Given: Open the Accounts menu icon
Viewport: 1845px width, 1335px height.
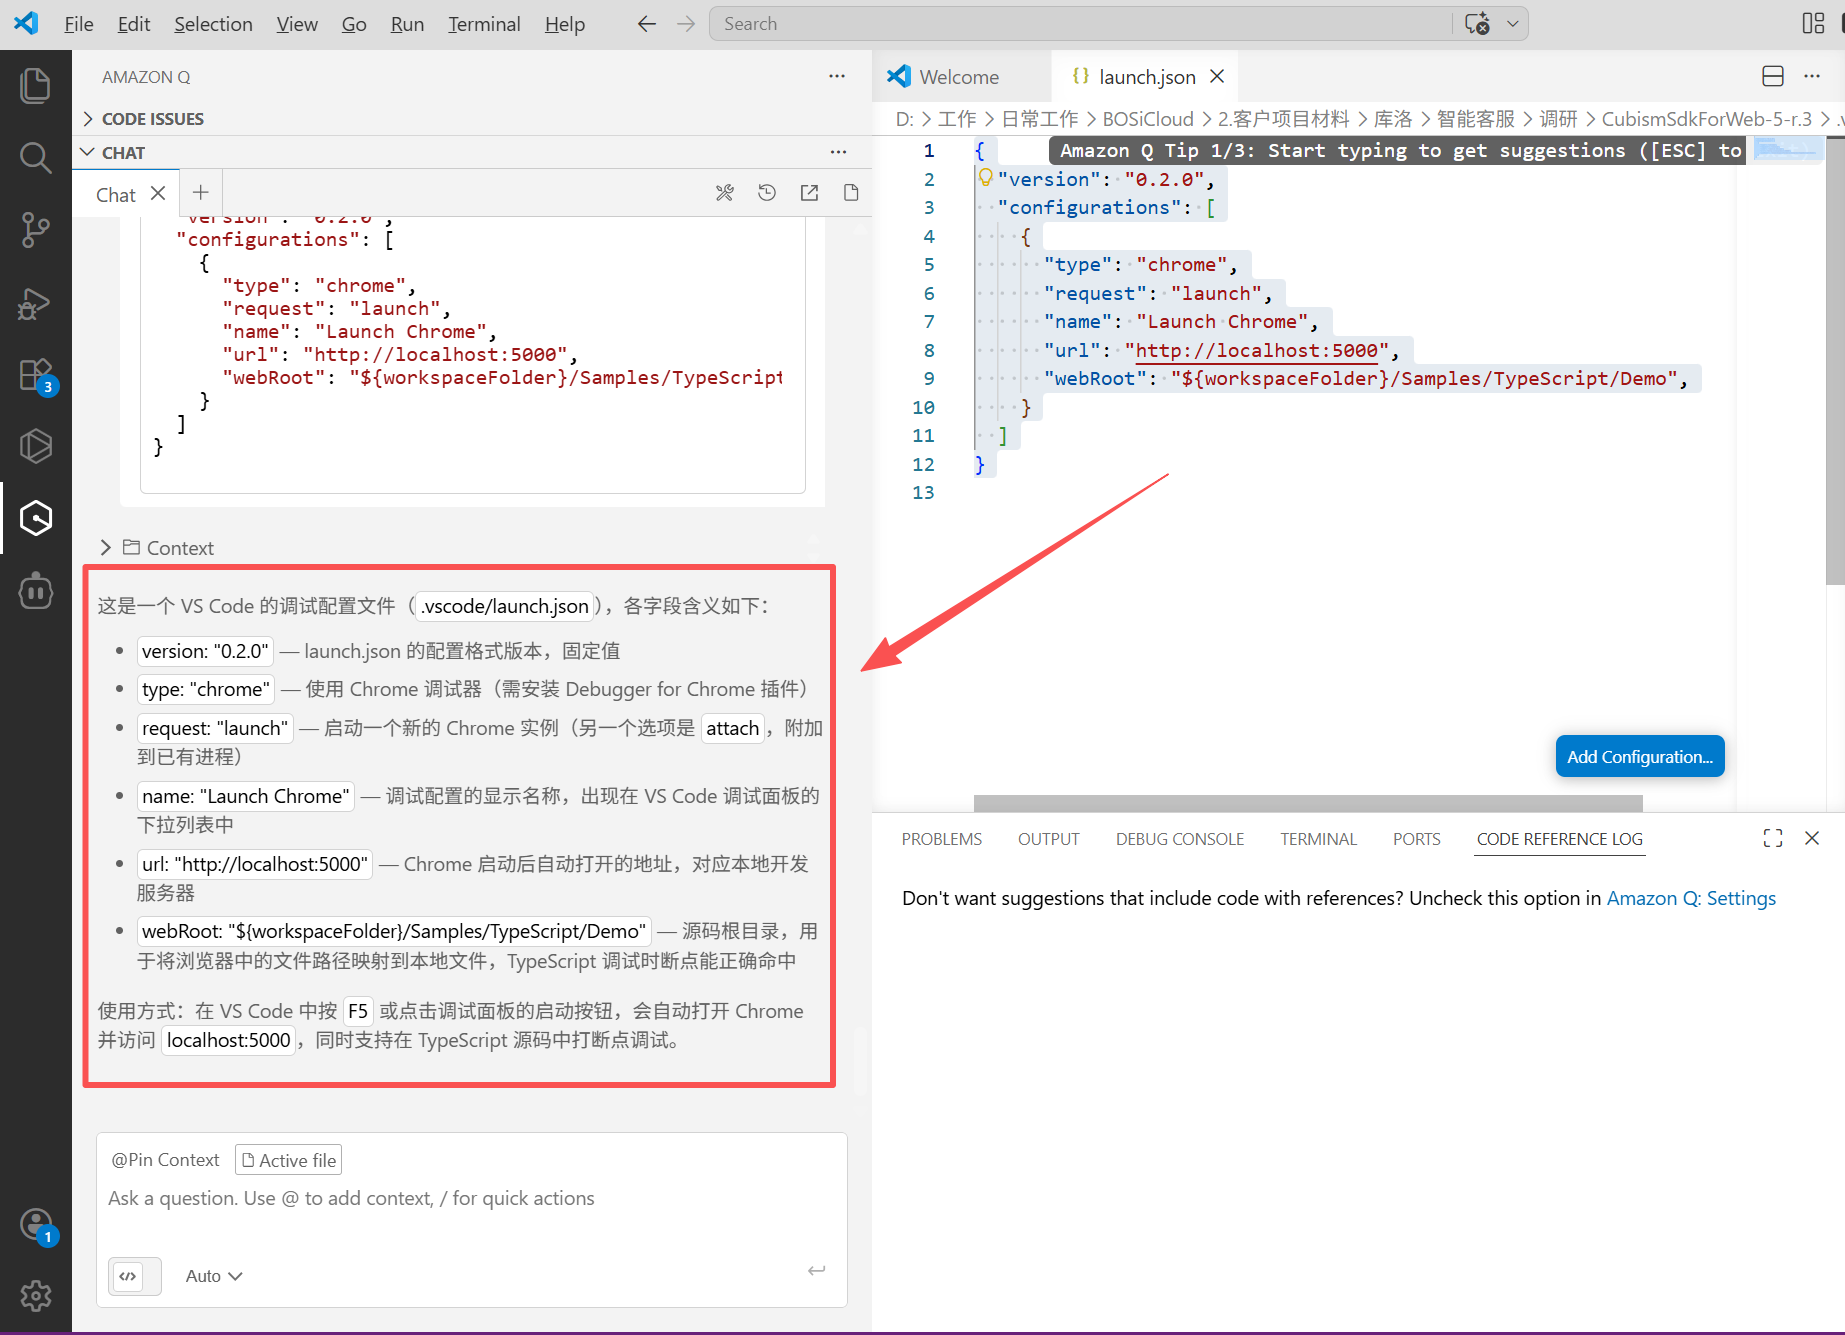Looking at the screenshot, I should coord(35,1226).
